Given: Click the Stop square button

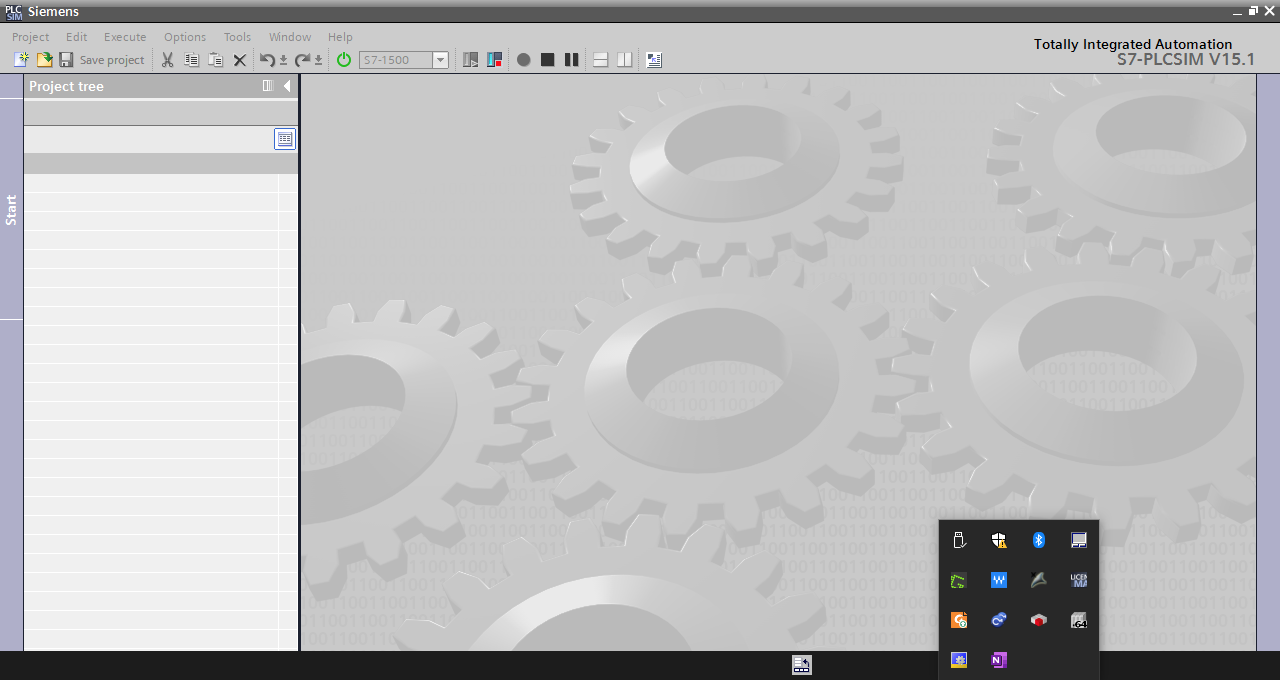Looking at the screenshot, I should point(547,60).
